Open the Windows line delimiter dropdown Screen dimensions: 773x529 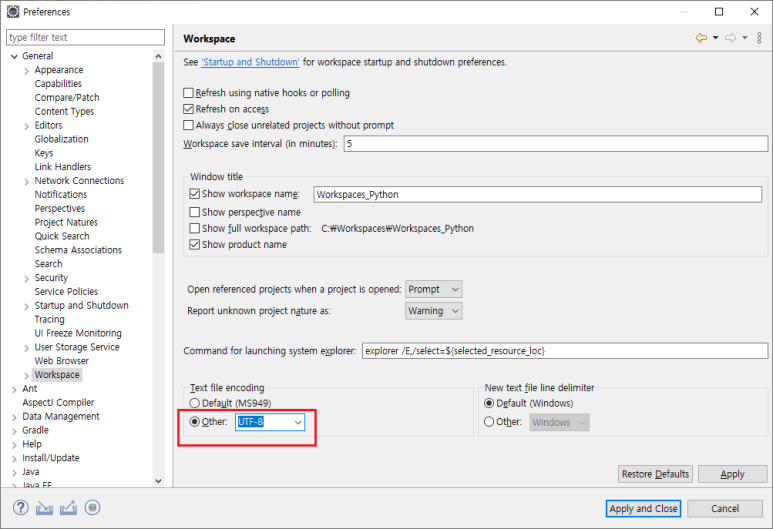click(x=559, y=423)
